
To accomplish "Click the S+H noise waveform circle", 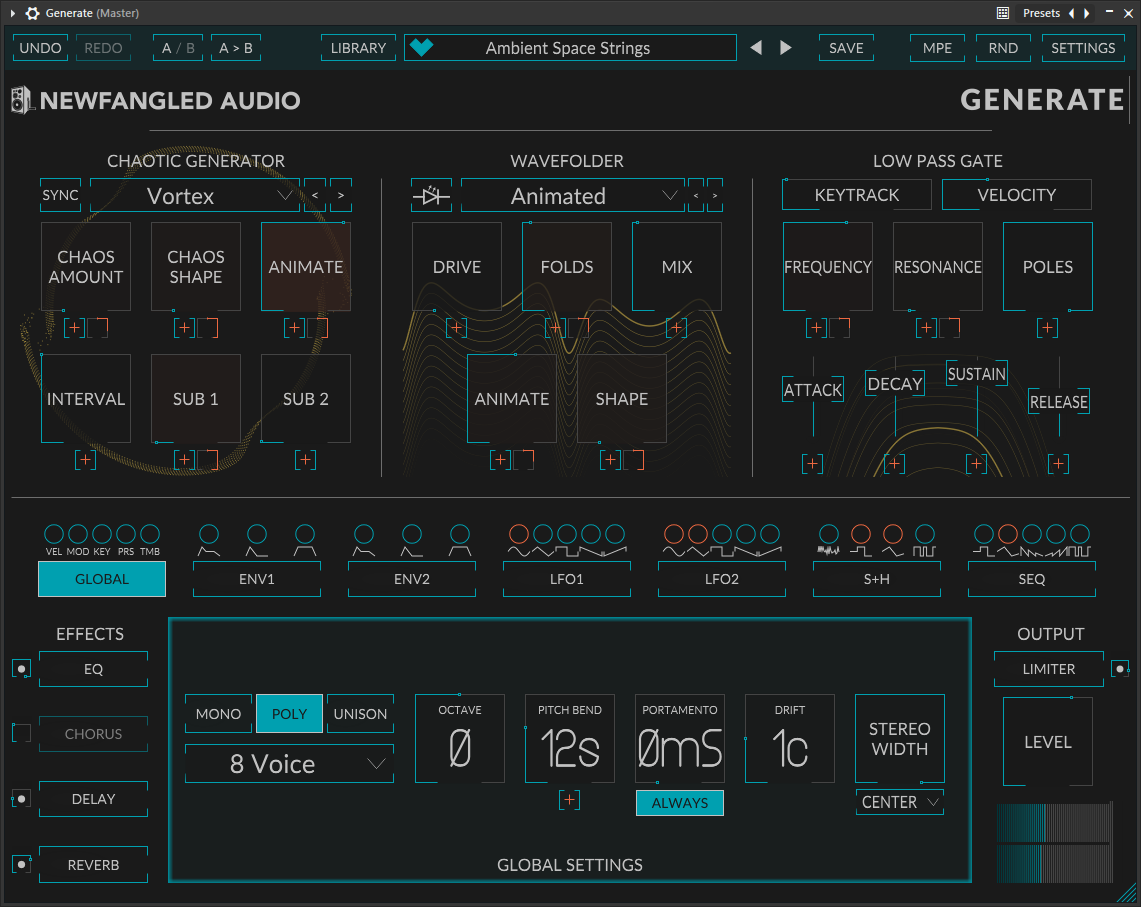I will click(828, 534).
